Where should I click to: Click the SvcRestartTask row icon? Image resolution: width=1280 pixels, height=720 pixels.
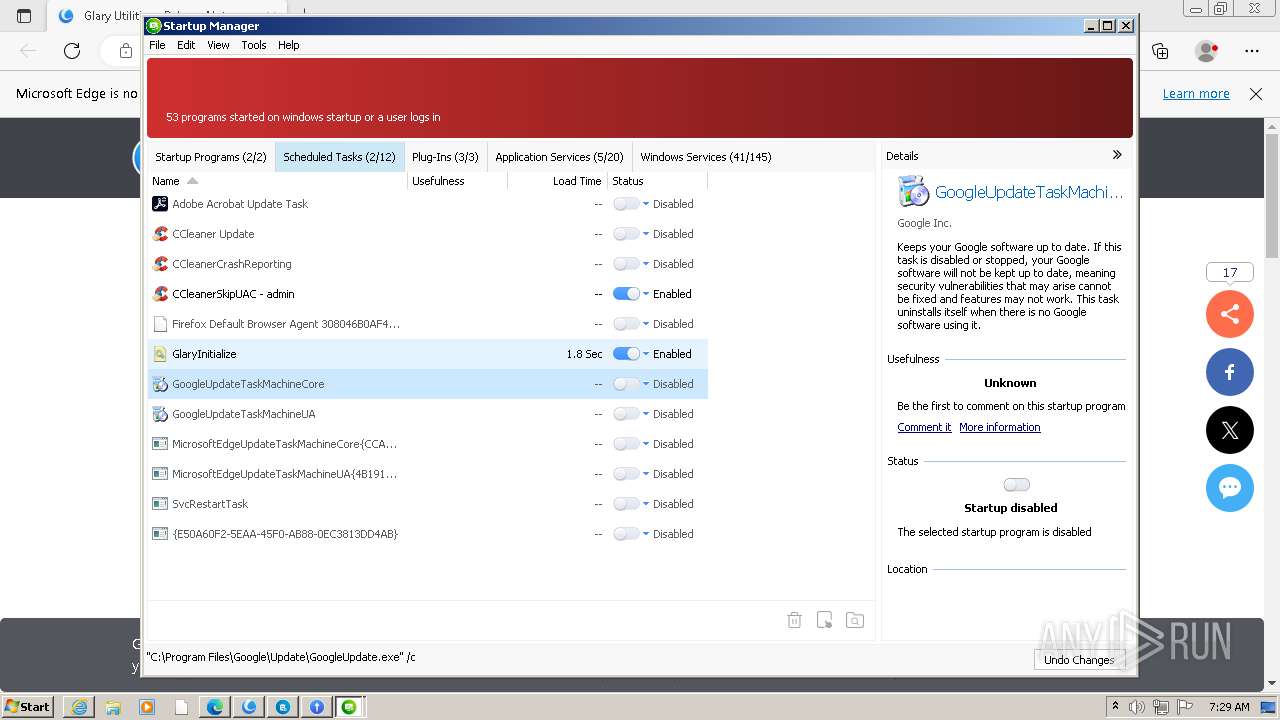(x=160, y=504)
